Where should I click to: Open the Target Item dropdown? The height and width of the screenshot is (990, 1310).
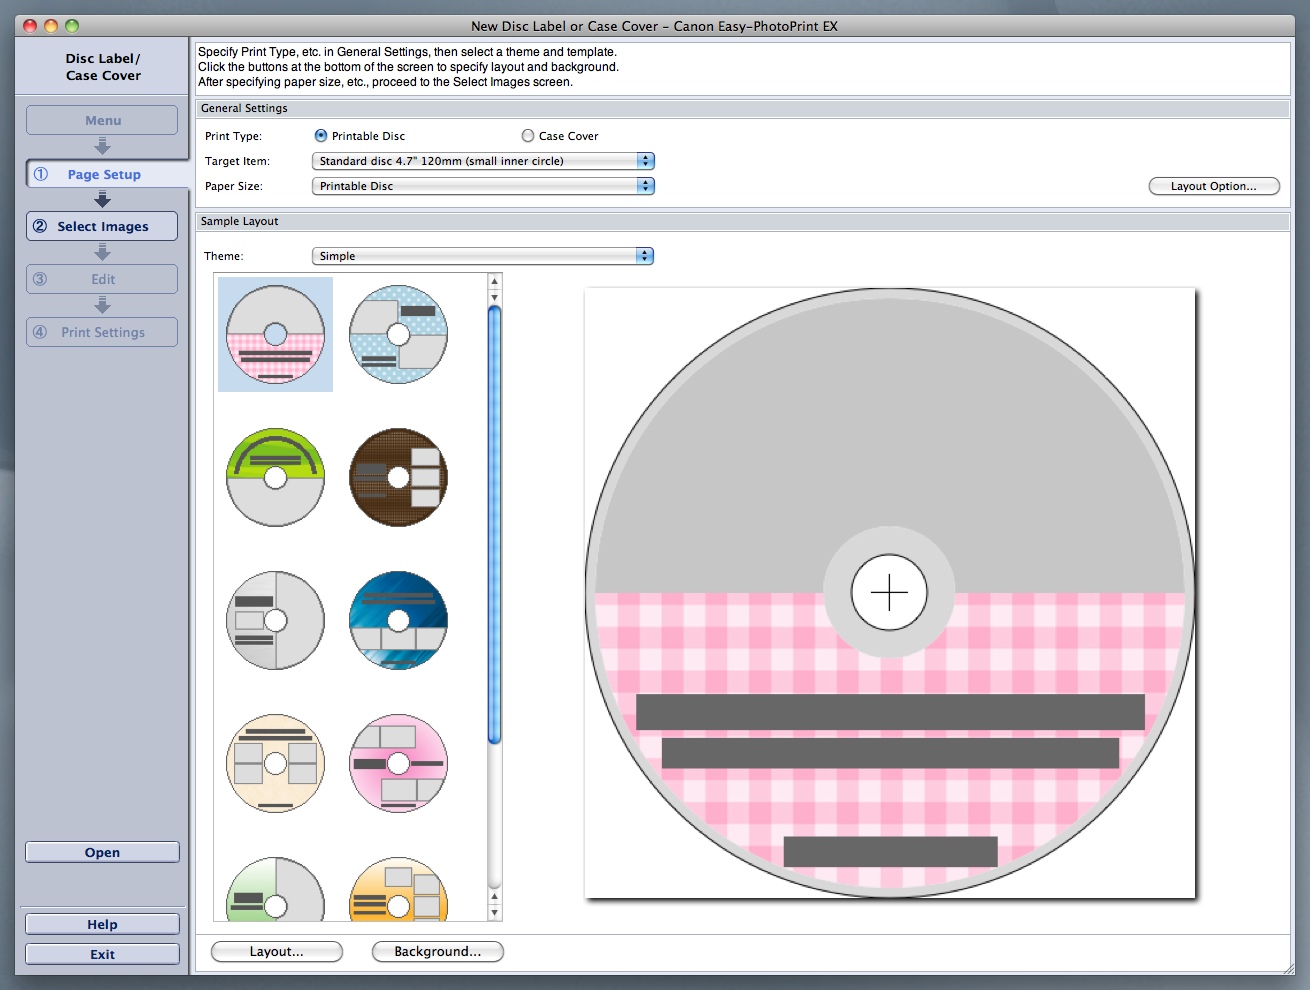point(483,161)
